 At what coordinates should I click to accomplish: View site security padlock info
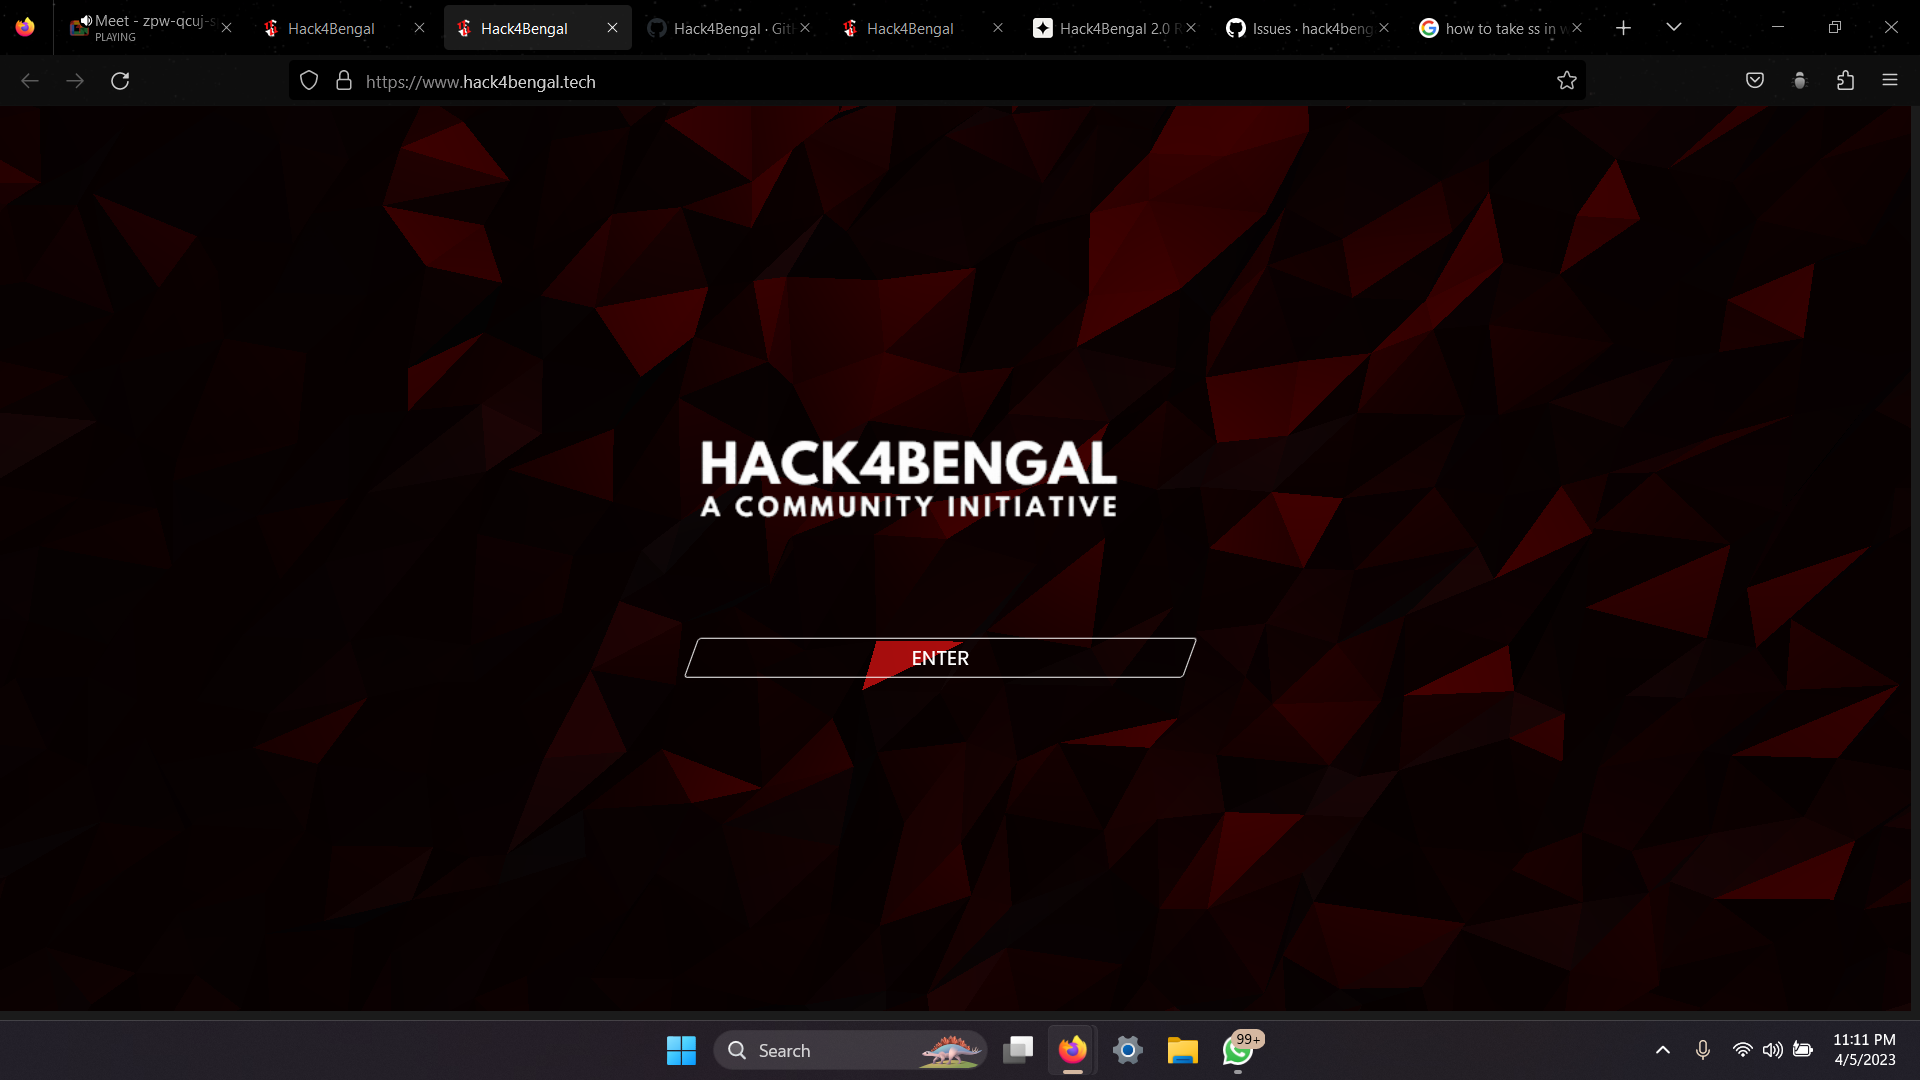point(344,81)
